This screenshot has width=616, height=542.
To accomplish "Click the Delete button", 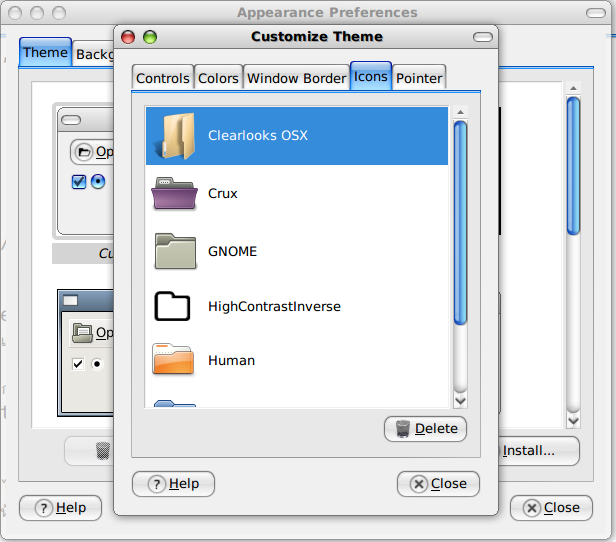I will [425, 429].
